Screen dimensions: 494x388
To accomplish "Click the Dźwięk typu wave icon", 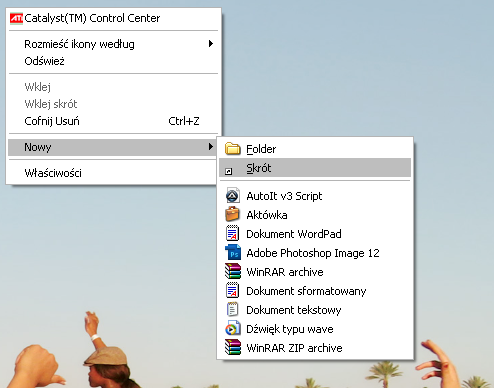I will [x=233, y=328].
